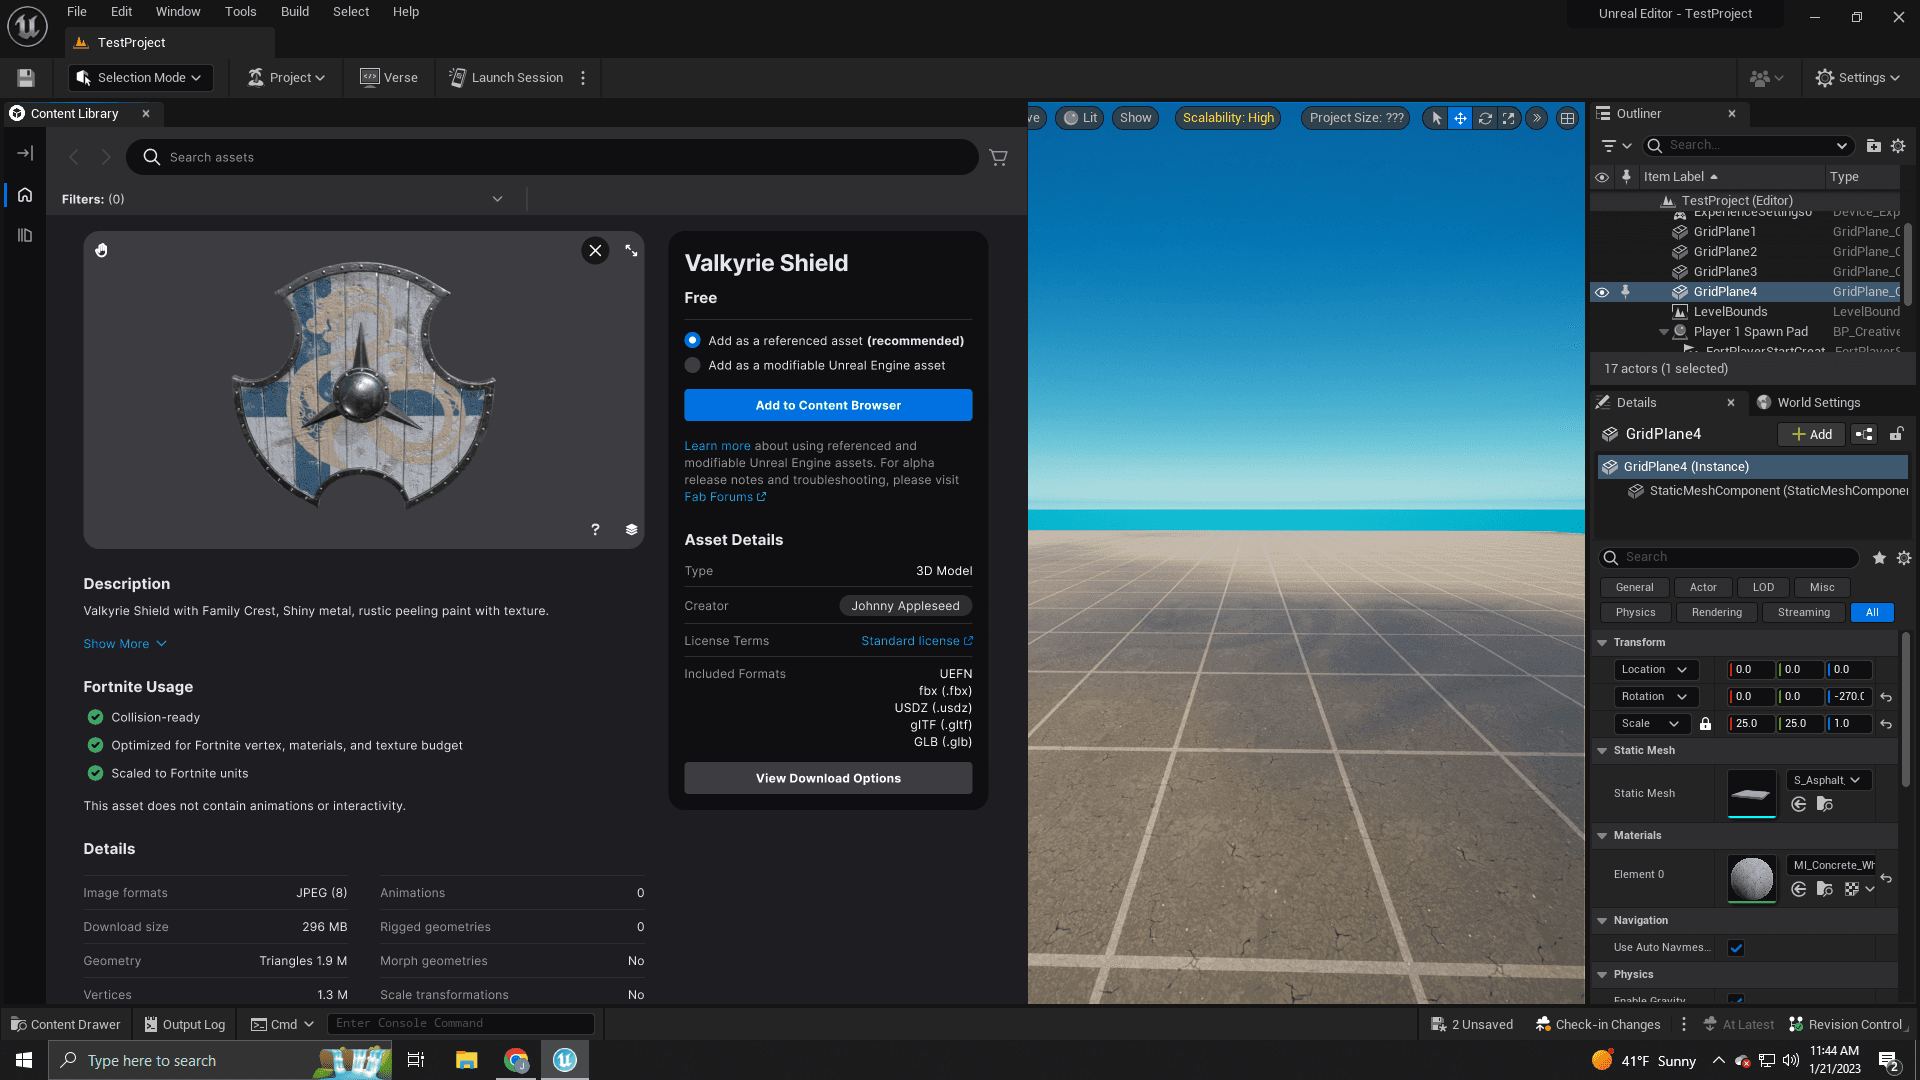This screenshot has width=1920, height=1080.
Task: Collapse the Content Library sidebar arrow icon
Action: point(25,153)
